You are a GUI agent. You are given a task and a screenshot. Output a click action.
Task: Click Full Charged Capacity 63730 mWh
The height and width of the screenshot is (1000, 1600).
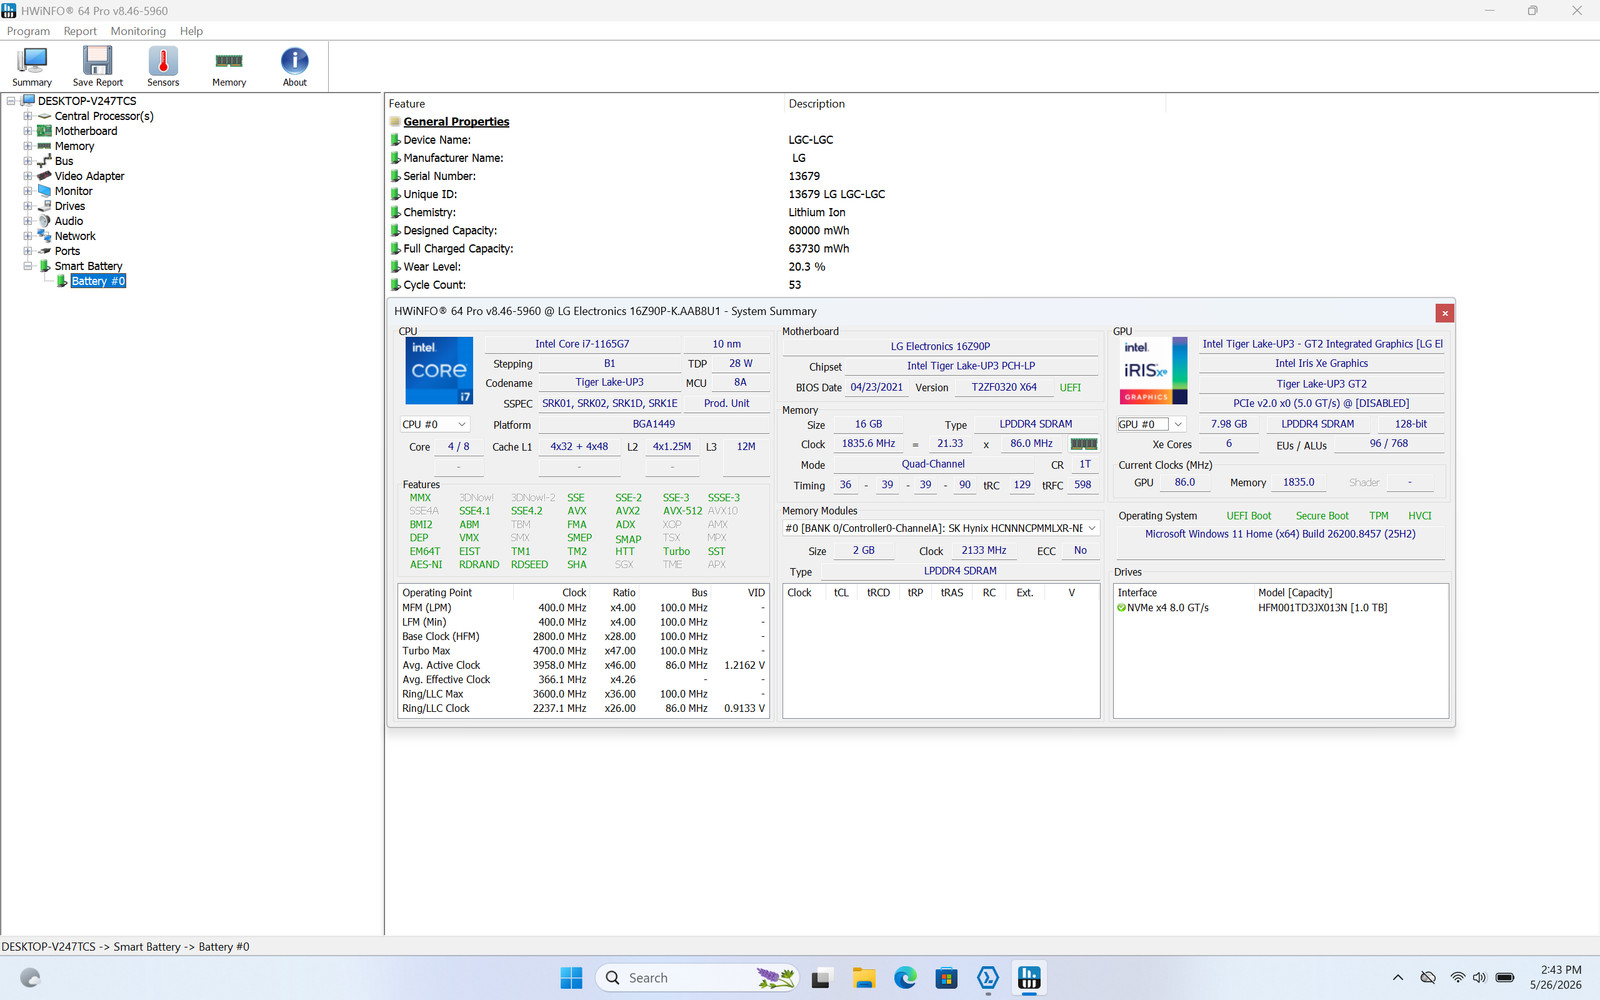tap(819, 249)
